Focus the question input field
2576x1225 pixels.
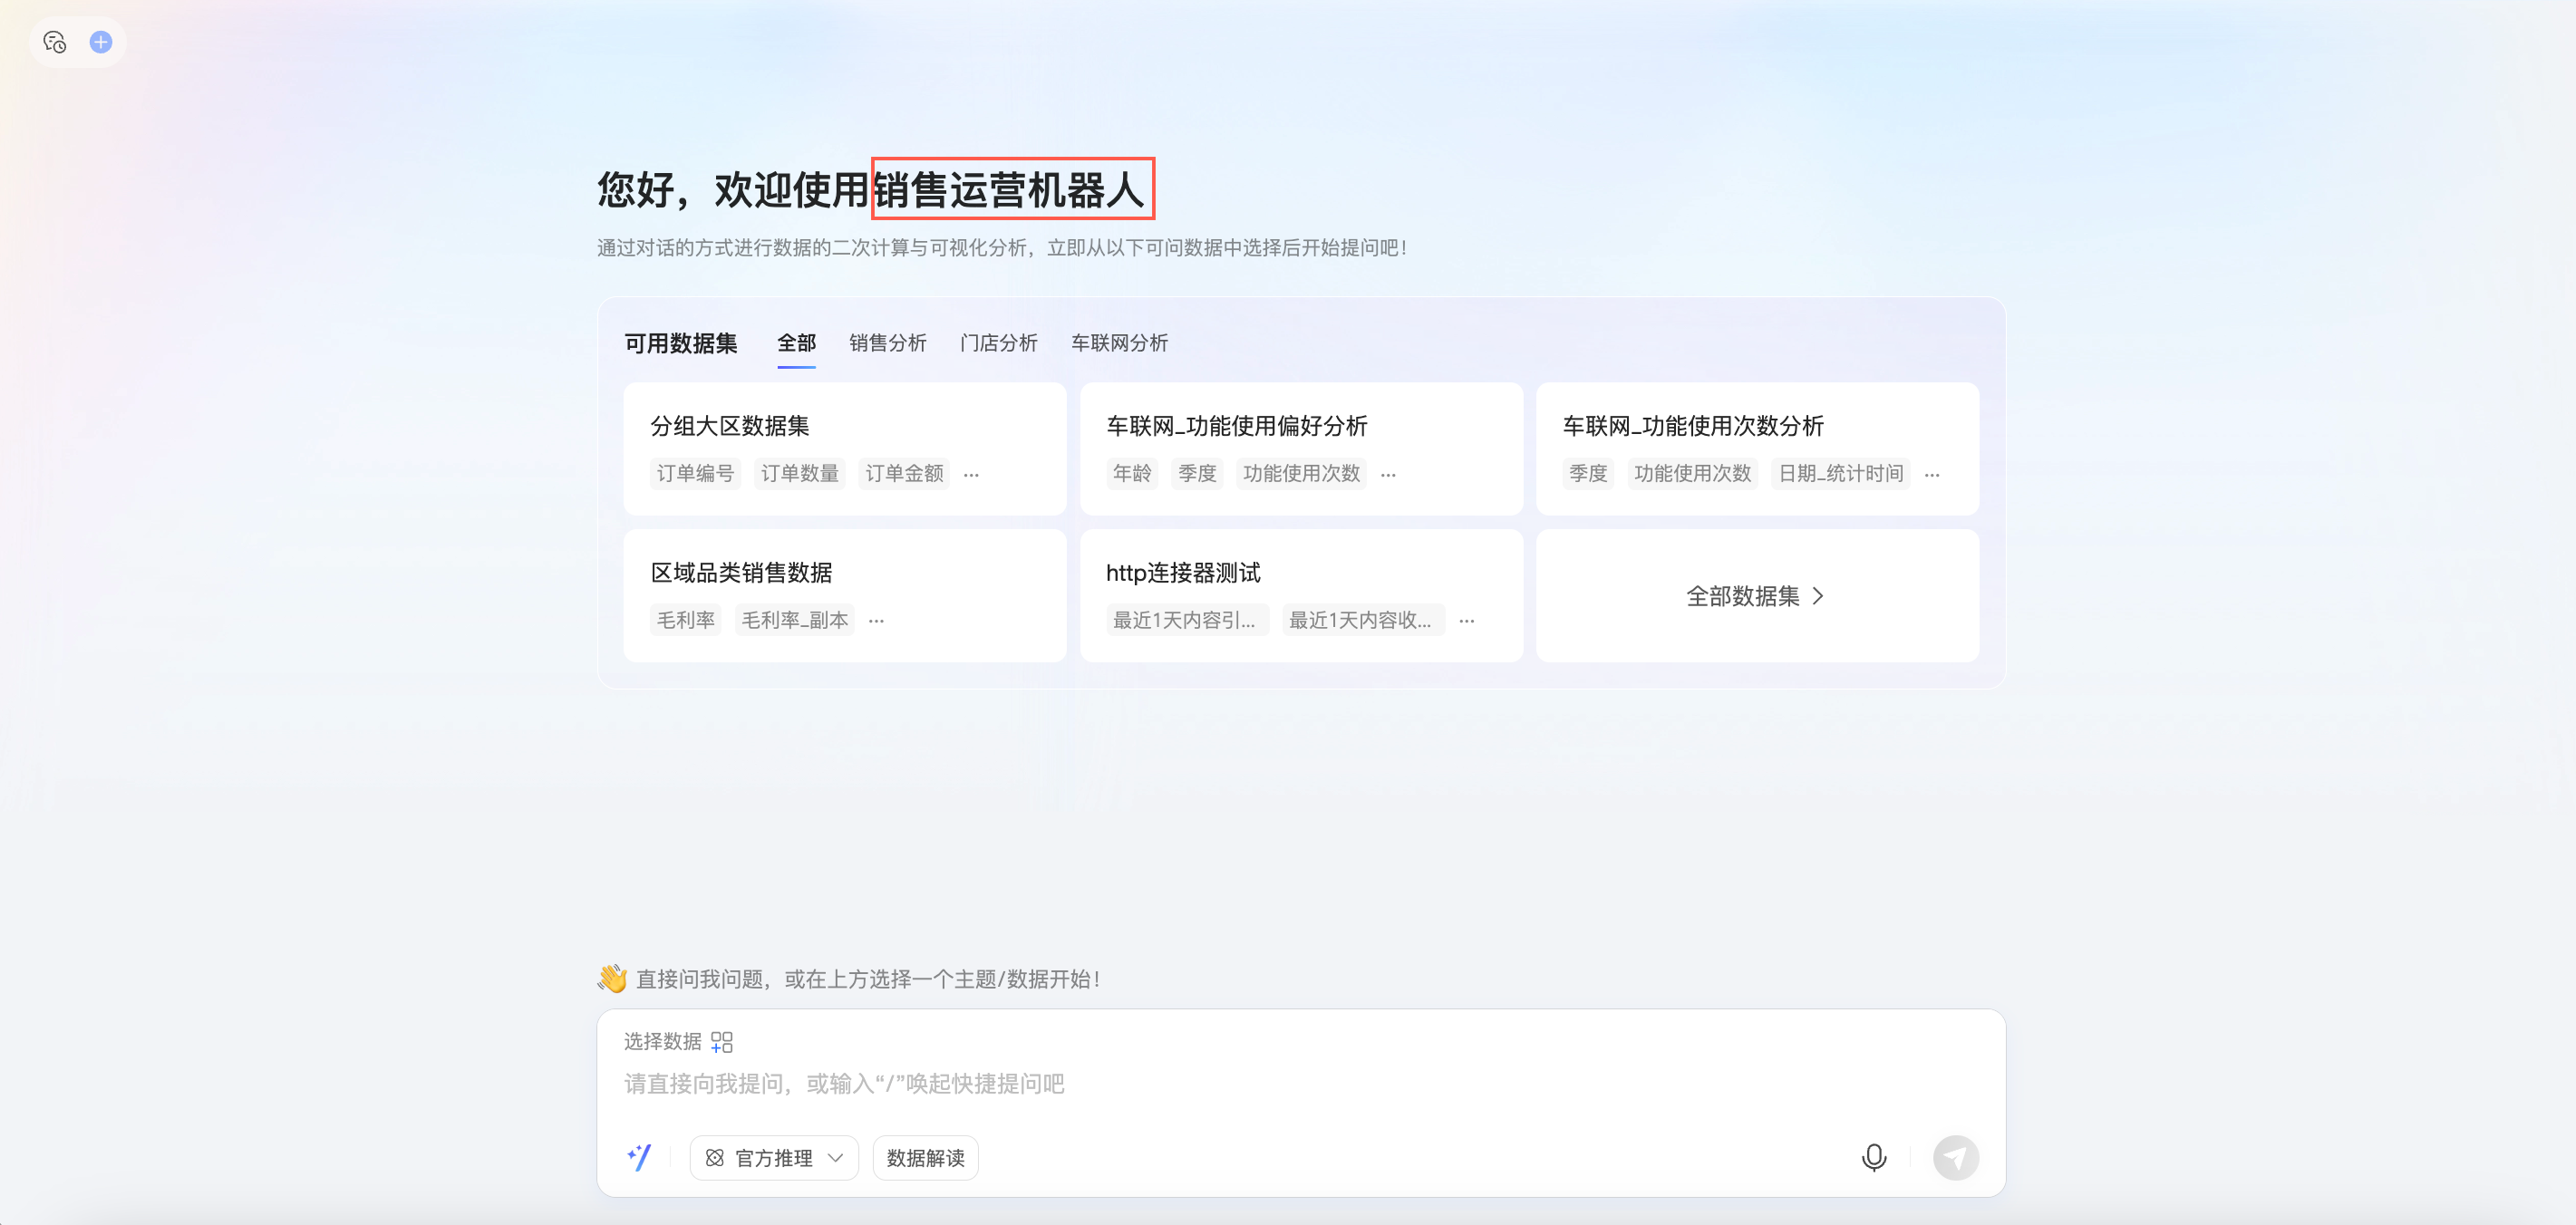point(1300,1084)
